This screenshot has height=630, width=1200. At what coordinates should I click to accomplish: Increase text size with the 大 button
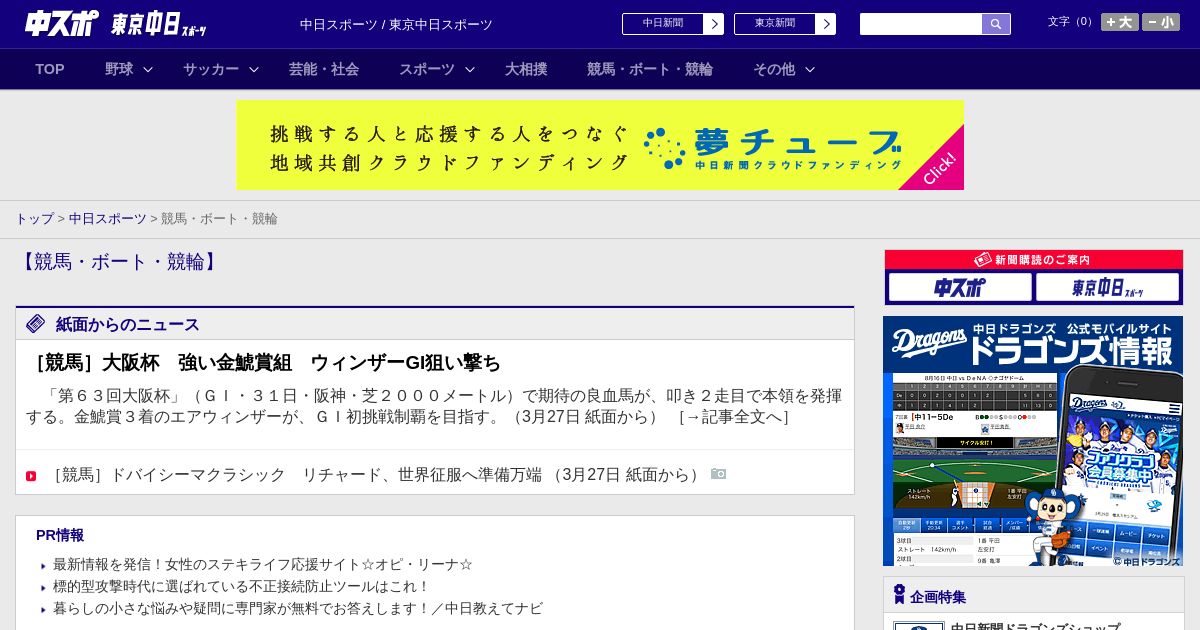pyautogui.click(x=1120, y=22)
